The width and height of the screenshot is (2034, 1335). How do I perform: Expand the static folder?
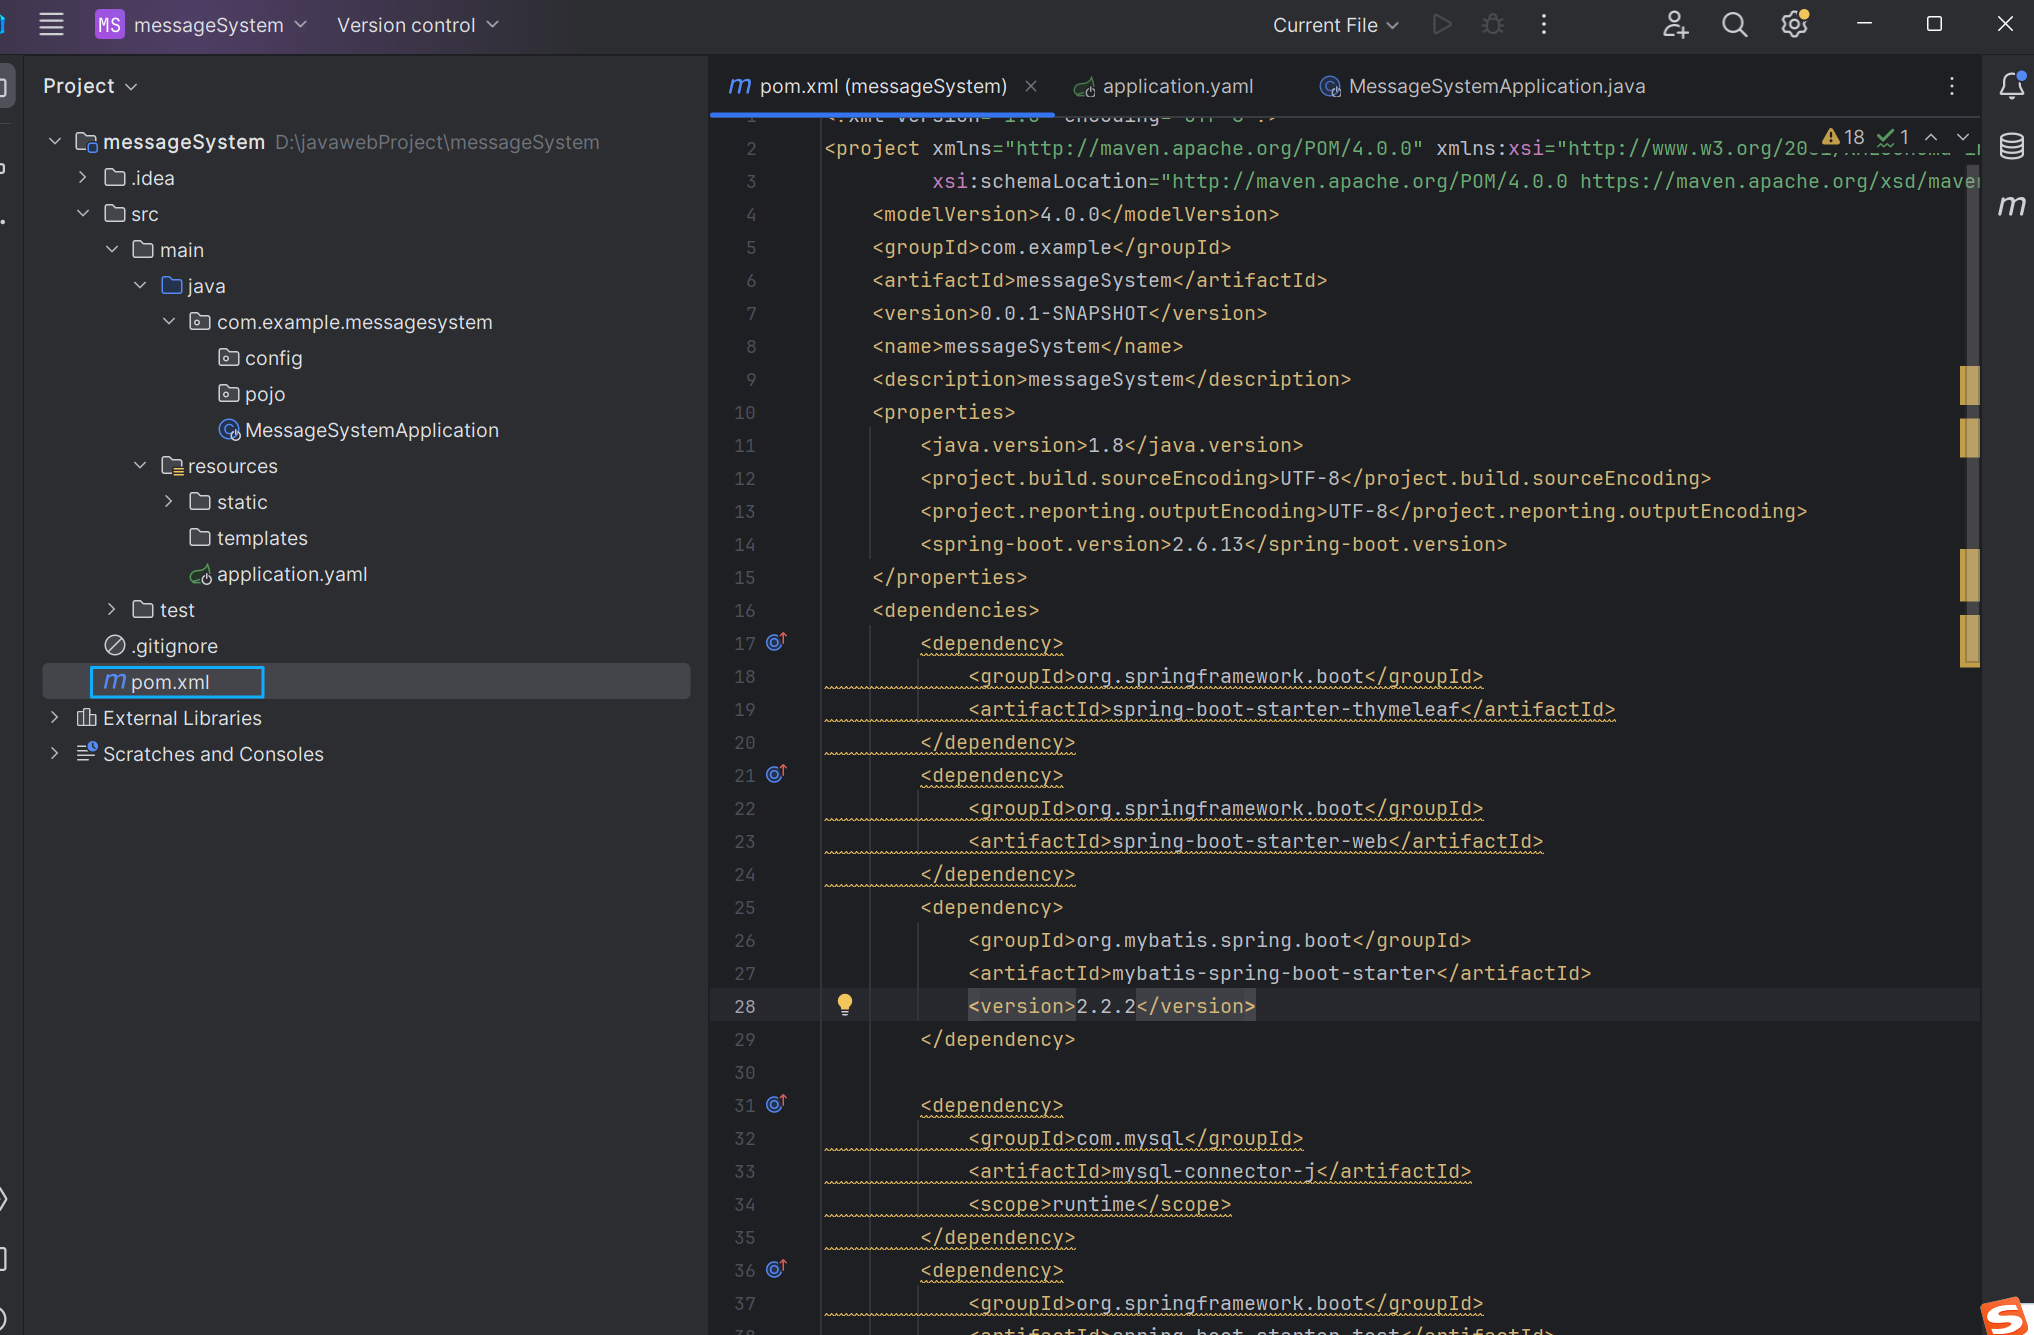pyautogui.click(x=169, y=502)
